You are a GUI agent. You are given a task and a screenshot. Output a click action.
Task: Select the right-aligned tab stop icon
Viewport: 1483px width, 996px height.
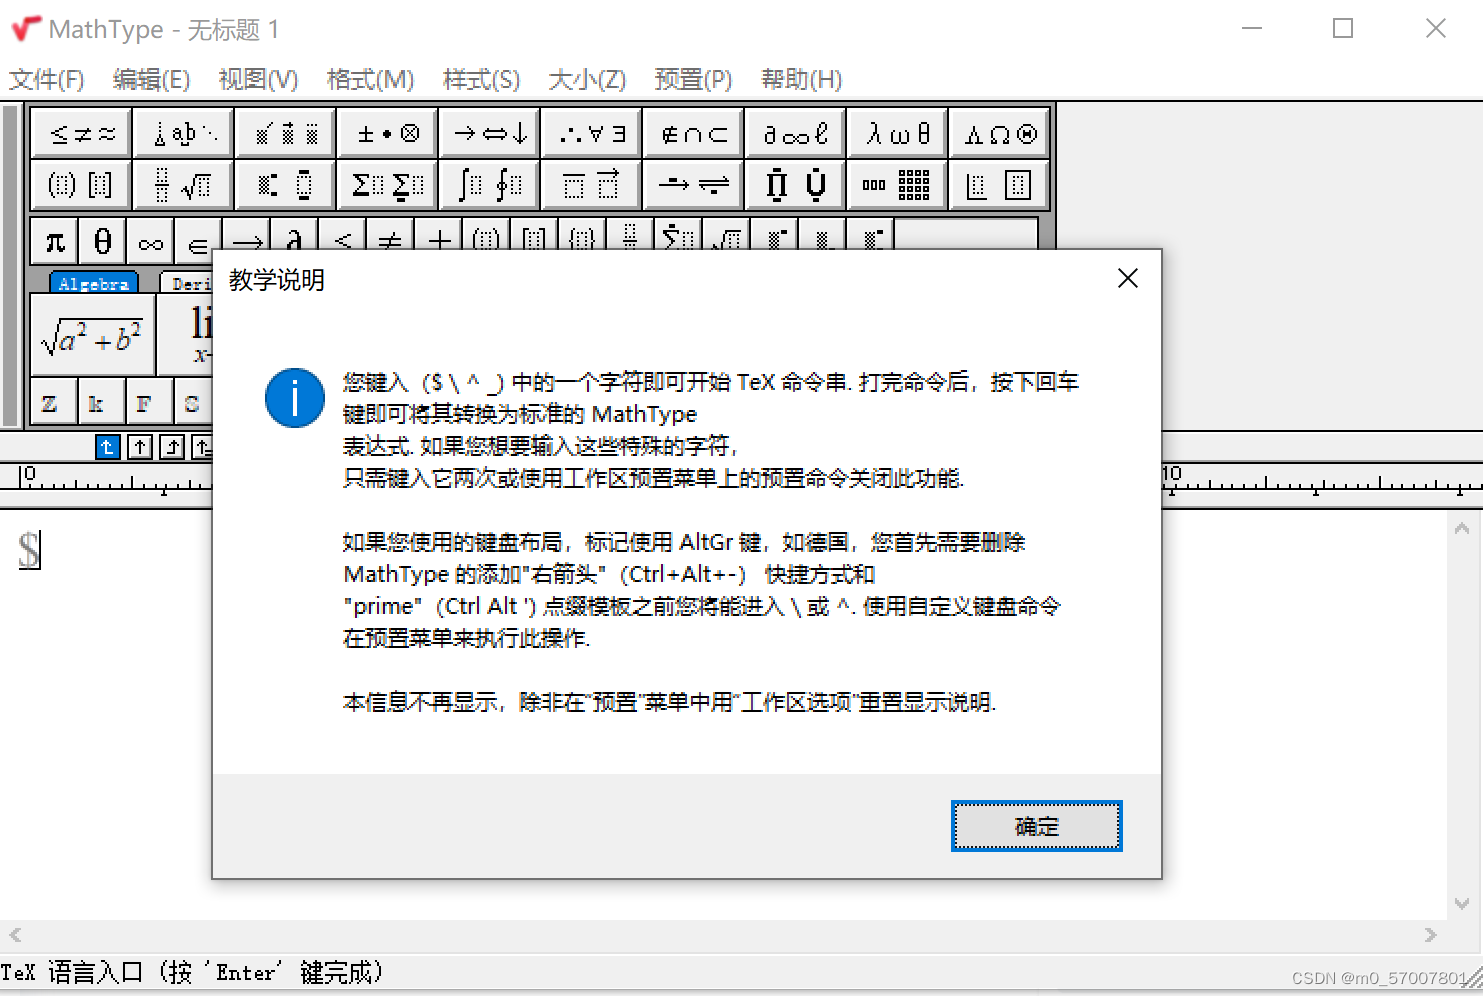pos(172,447)
